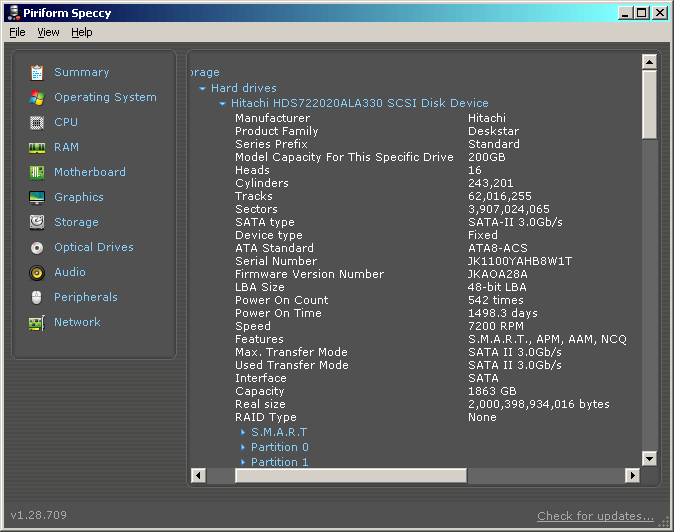674x532 pixels.
Task: Click the CPU chip icon
Action: pyautogui.click(x=37, y=123)
